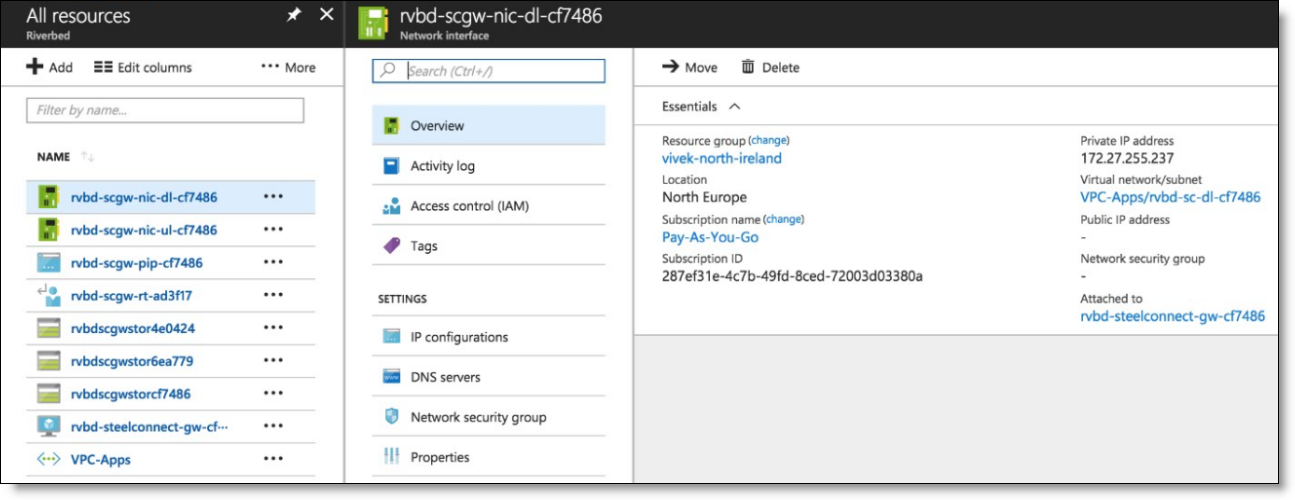
Task: Open rvbd-scgw-nic-ul-cf7486 resource name
Action: (144, 230)
